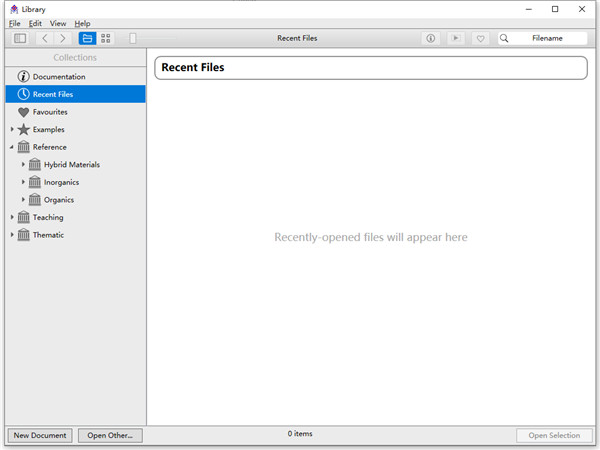Switch to list view icon

87,38
